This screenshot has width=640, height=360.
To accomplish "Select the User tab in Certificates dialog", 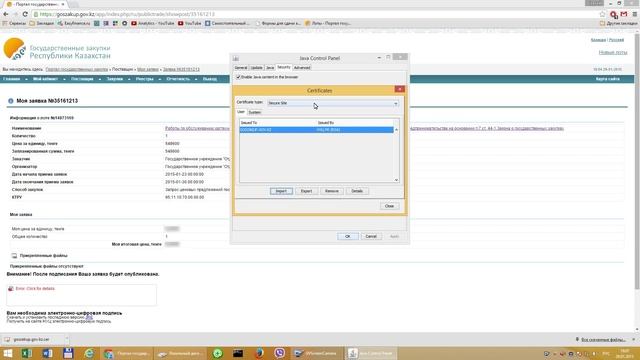I will pyautogui.click(x=241, y=112).
